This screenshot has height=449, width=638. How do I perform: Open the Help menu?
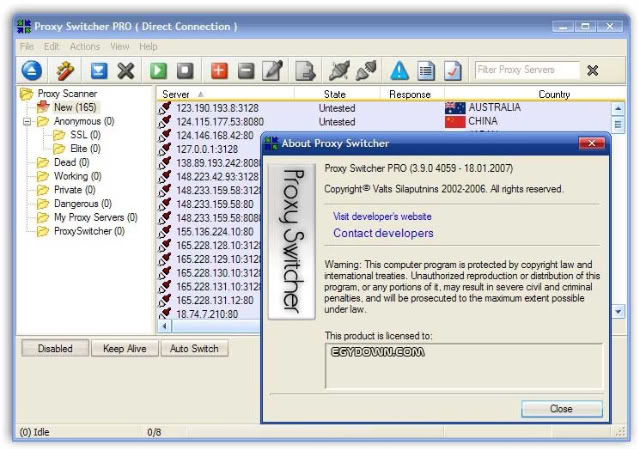pyautogui.click(x=148, y=46)
